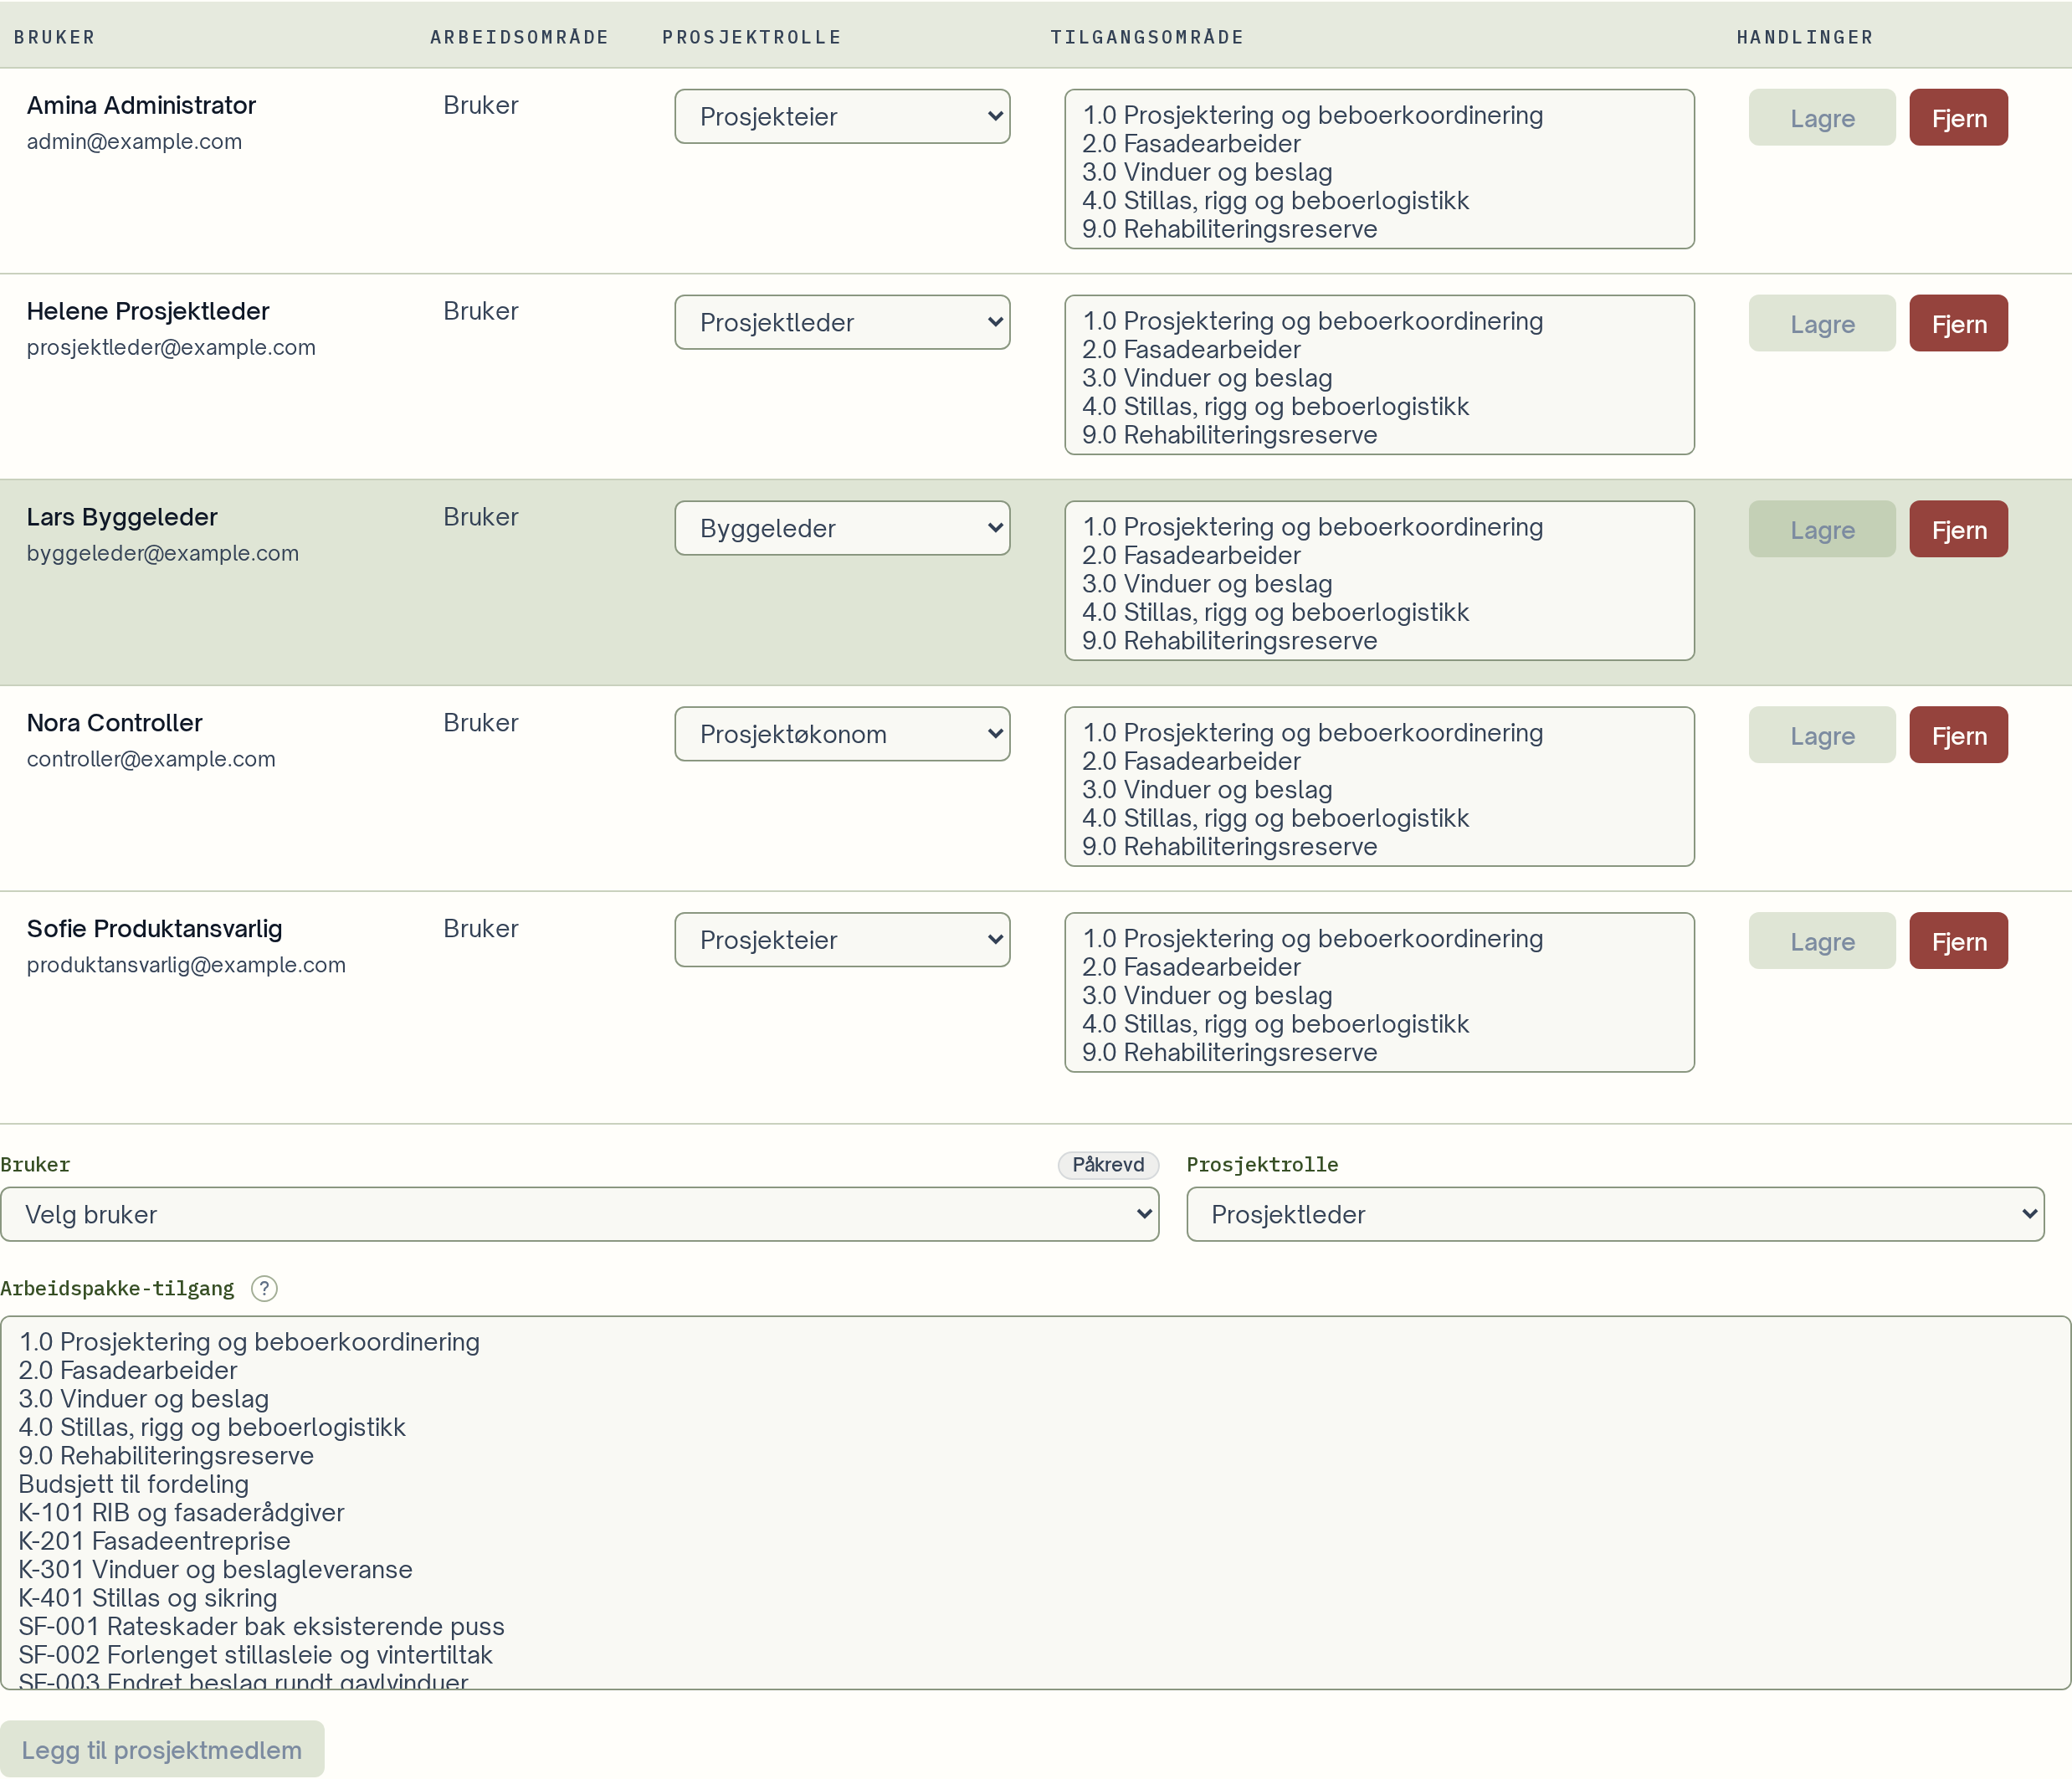Click the name Helene Prosjektleder
2072x1779 pixels.
148,312
